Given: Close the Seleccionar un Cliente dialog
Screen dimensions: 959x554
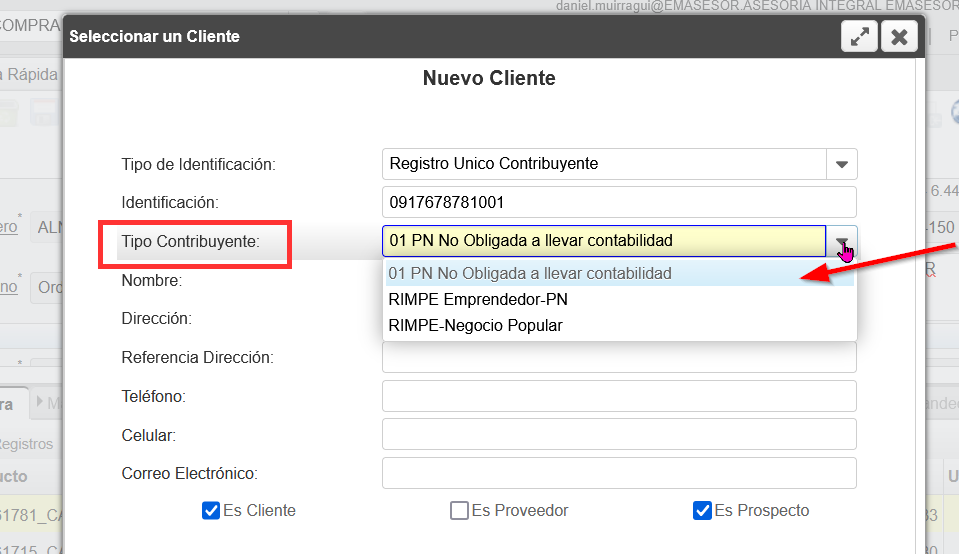Looking at the screenshot, I should [899, 37].
